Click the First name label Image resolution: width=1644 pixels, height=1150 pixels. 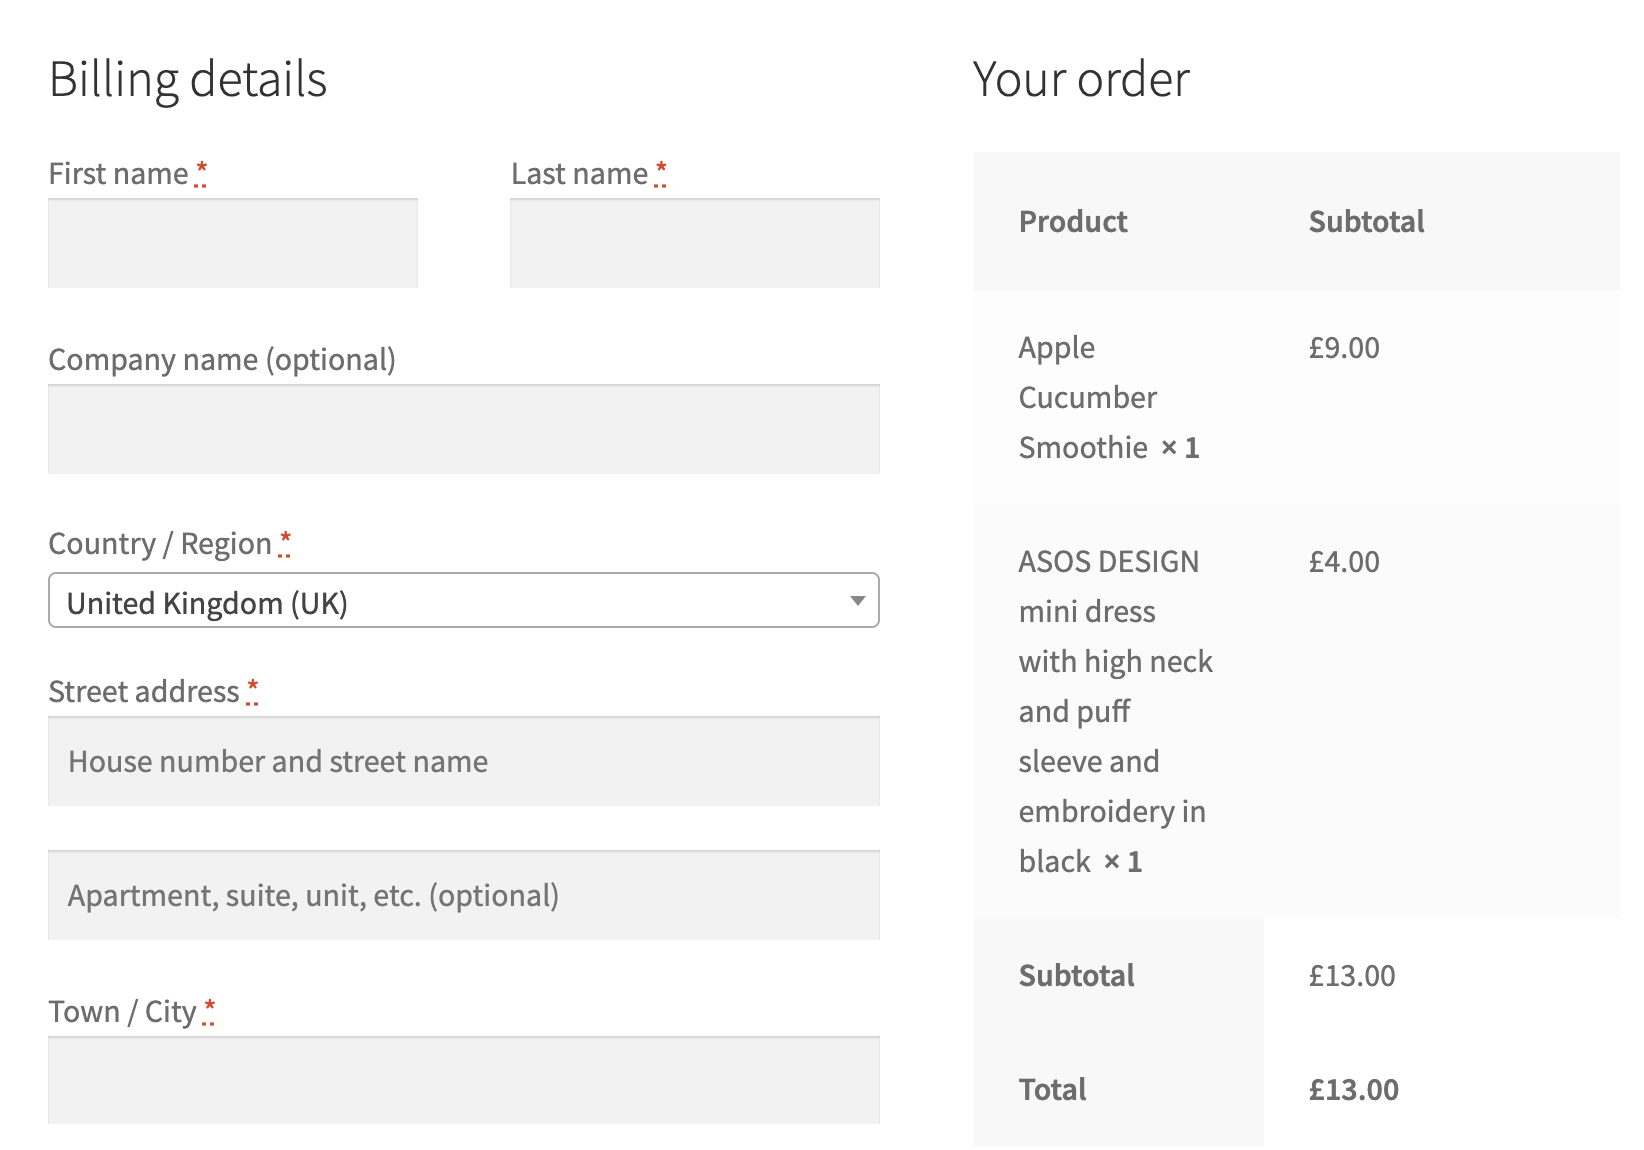[x=118, y=174]
